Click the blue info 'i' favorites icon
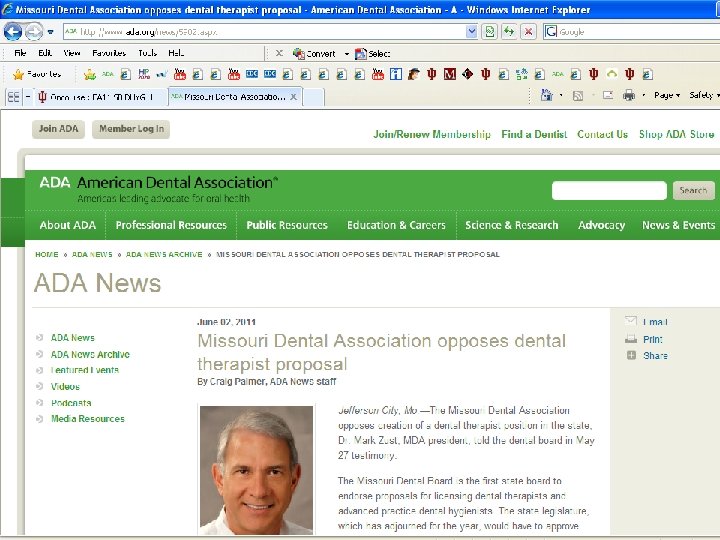The image size is (720, 540). 396,74
